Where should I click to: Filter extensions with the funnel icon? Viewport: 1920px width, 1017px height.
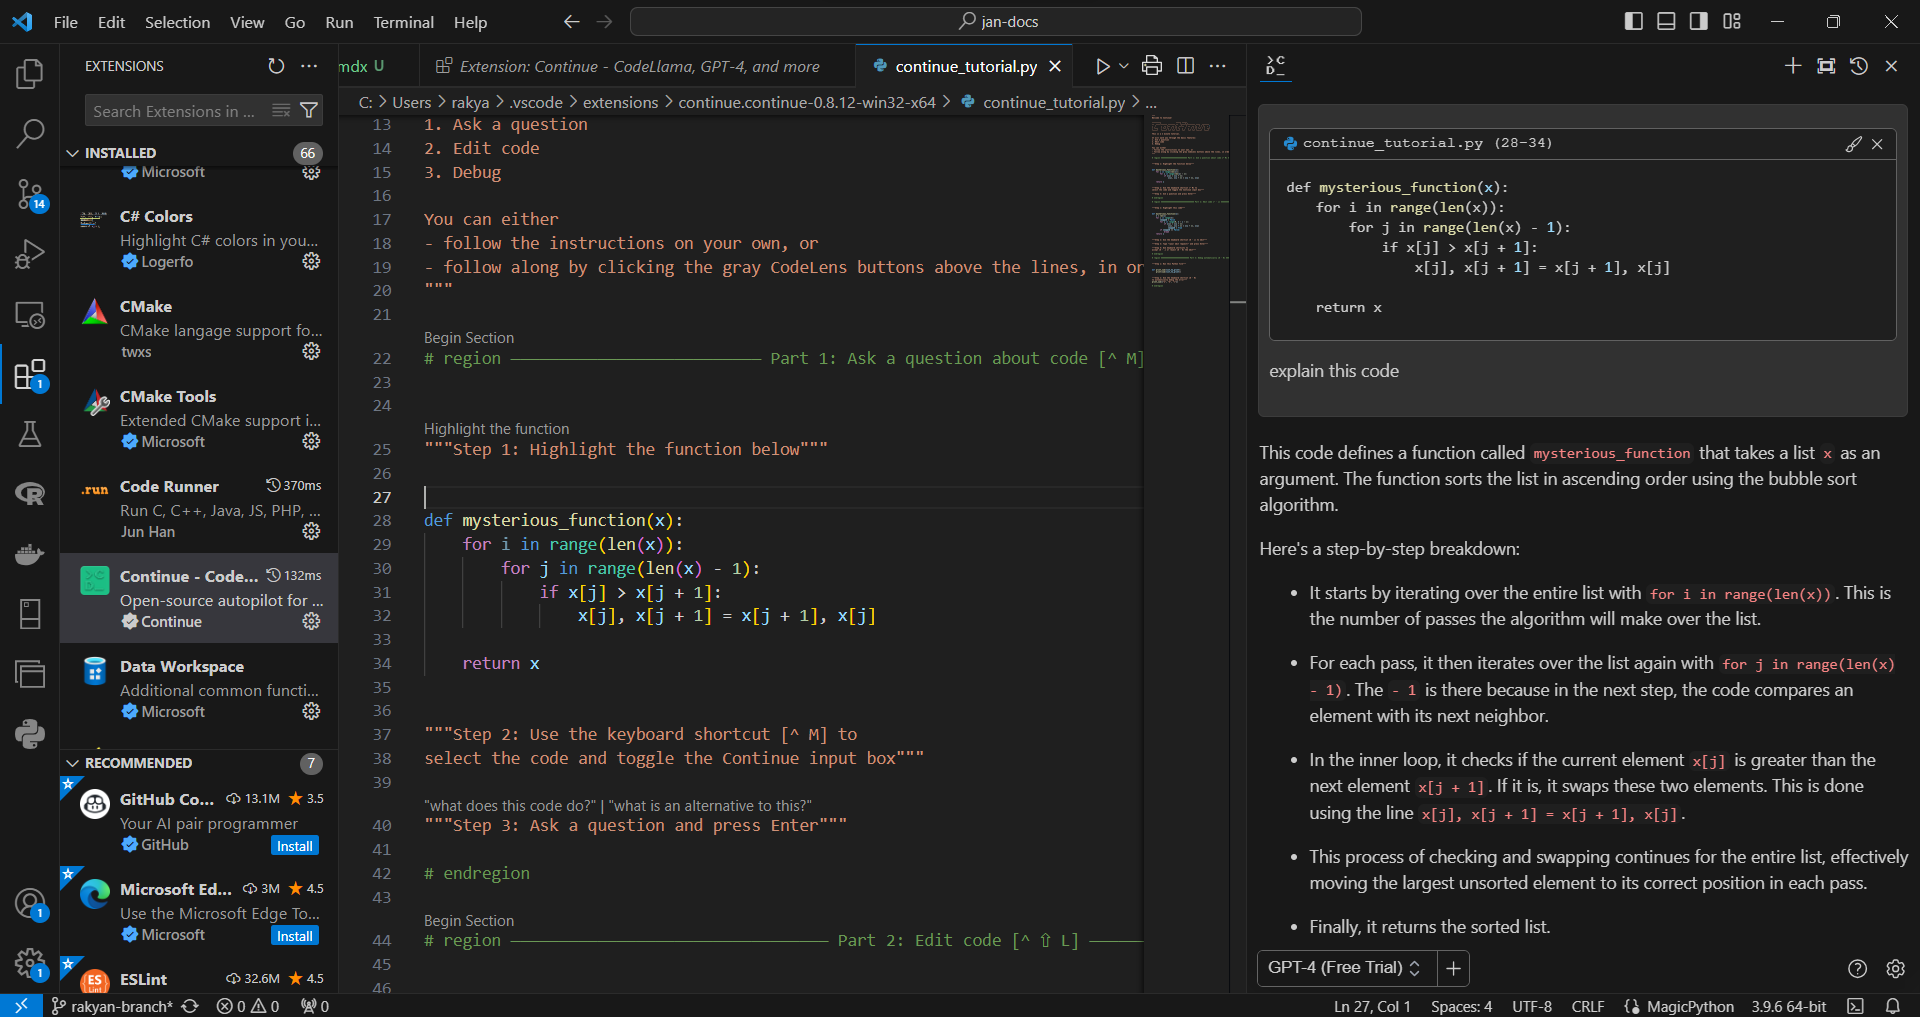click(309, 111)
